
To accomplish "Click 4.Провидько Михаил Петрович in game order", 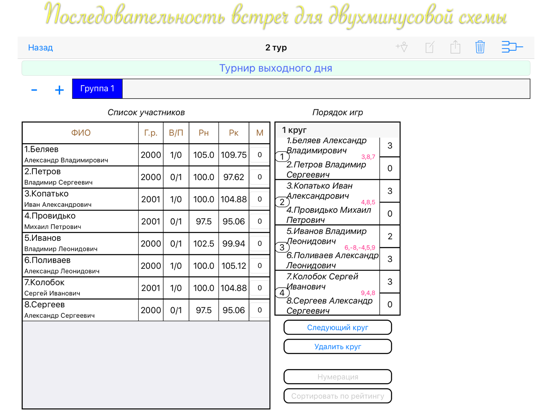I will click(329, 215).
